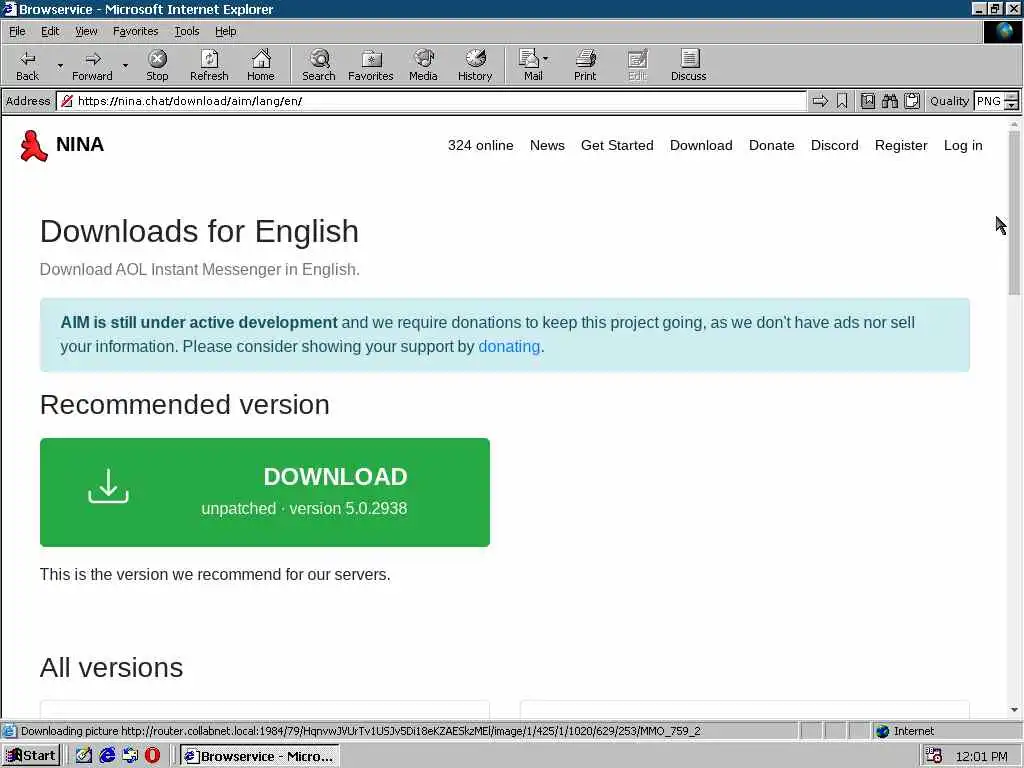This screenshot has height=768, width=1024.
Task: Click the 324 online link
Action: tap(480, 145)
